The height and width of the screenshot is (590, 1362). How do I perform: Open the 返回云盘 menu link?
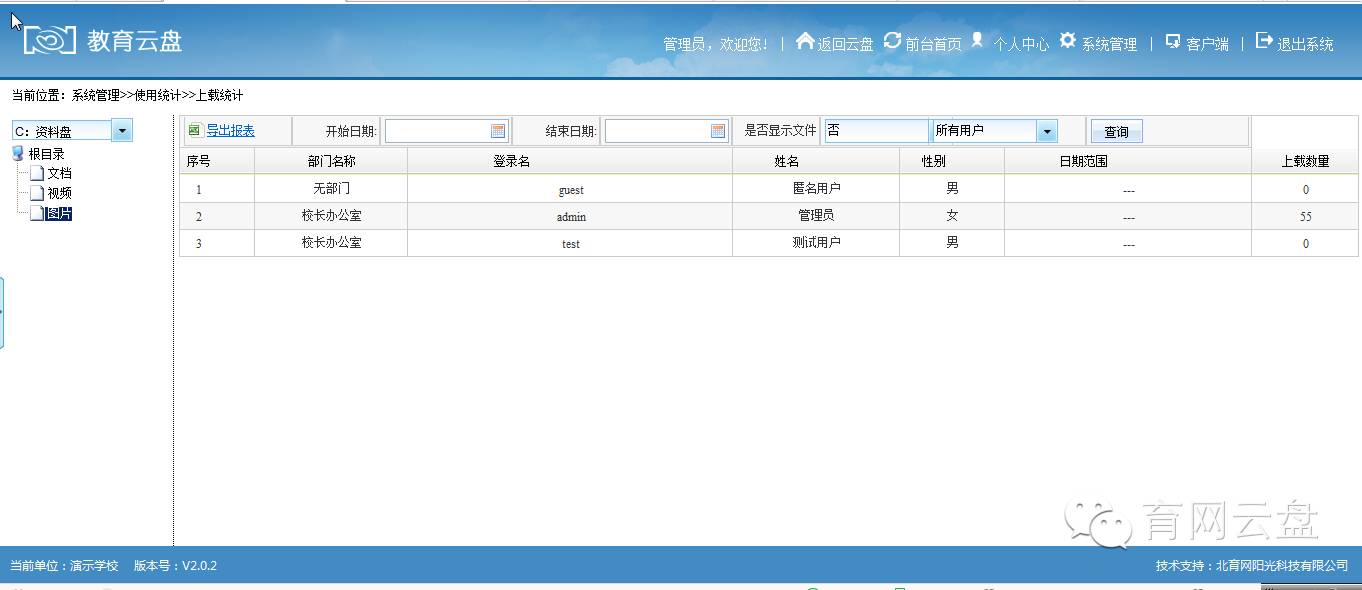tap(846, 44)
